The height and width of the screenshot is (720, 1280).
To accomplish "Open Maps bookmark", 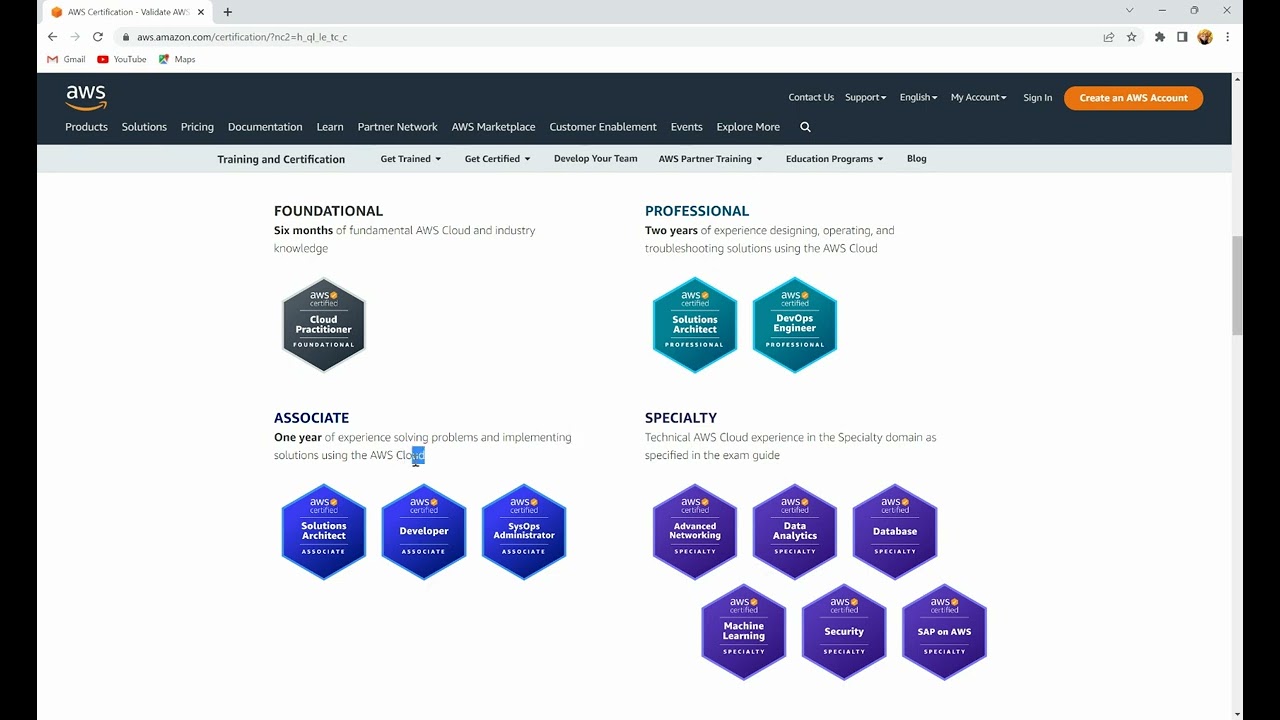I will click(177, 59).
